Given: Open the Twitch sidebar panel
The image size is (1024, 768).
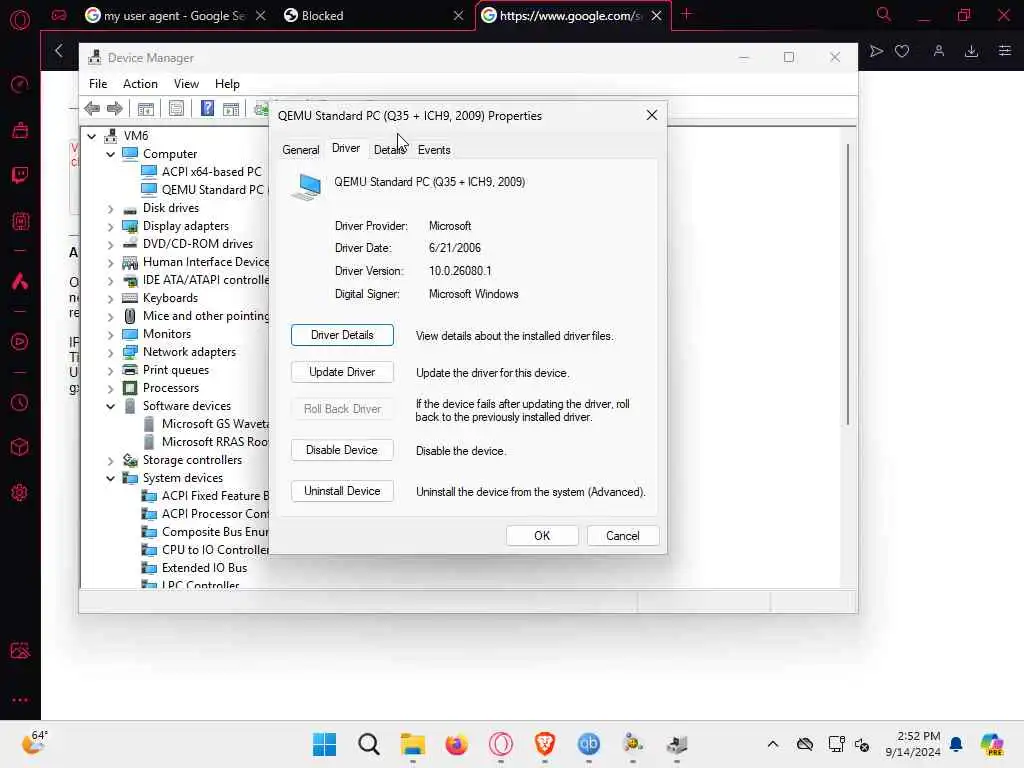Looking at the screenshot, I should [x=20, y=175].
